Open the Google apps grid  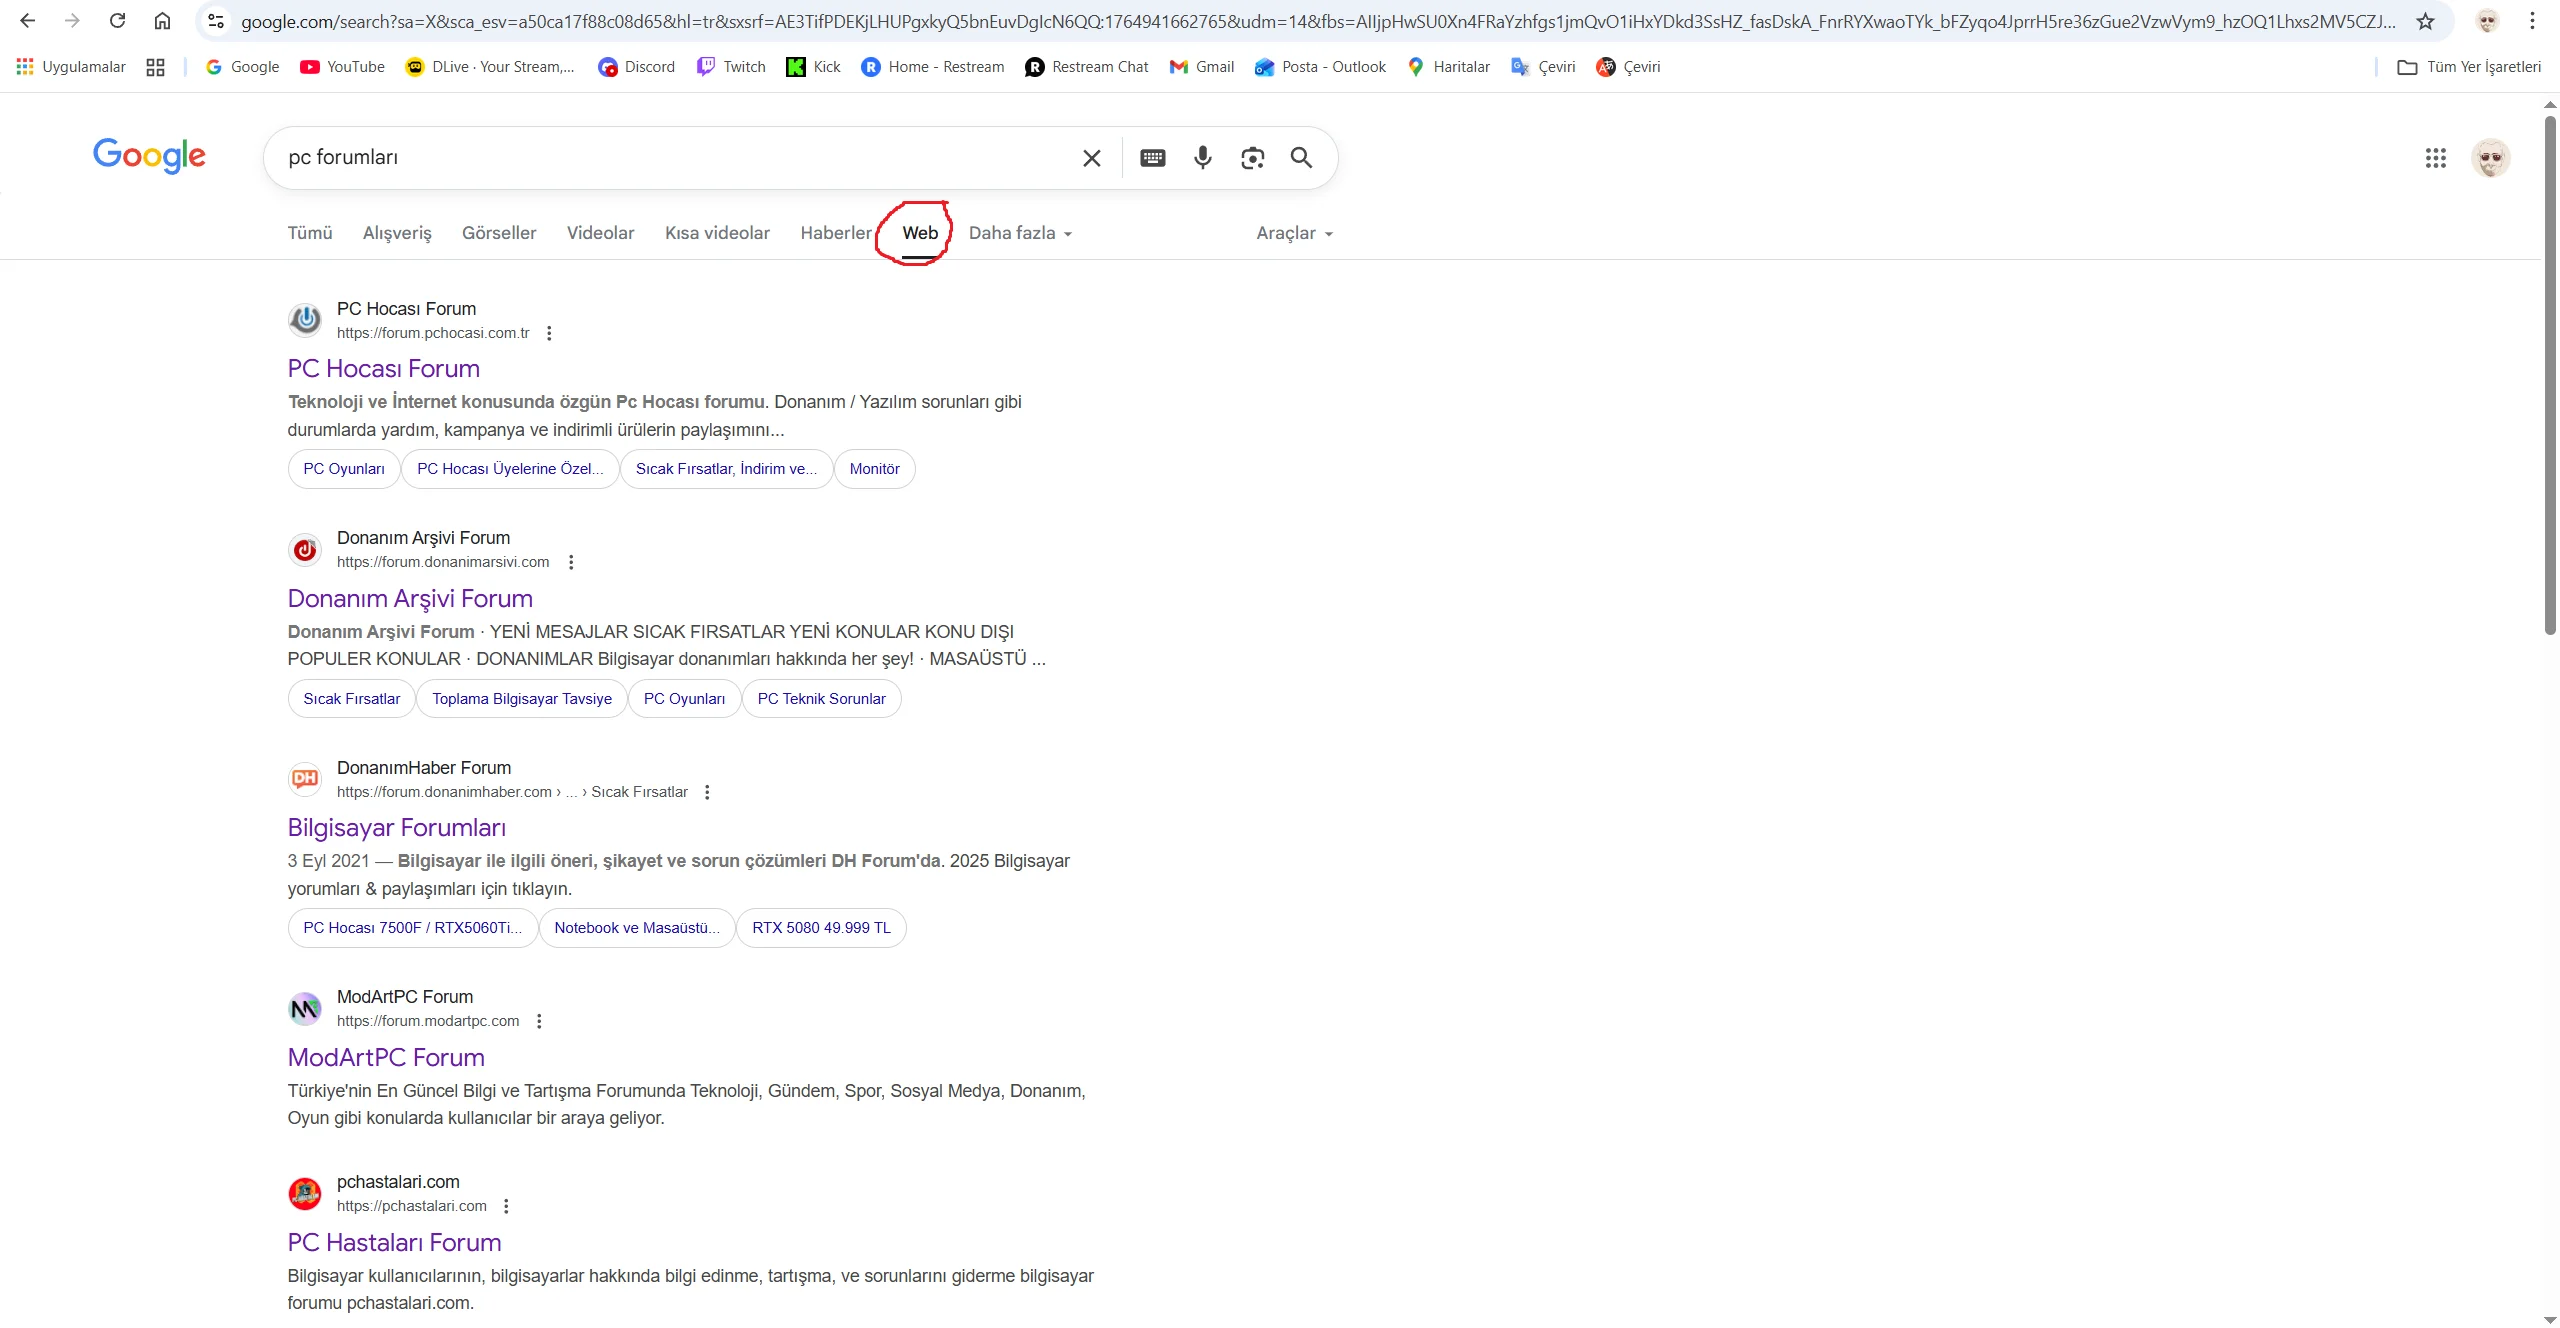point(2435,158)
